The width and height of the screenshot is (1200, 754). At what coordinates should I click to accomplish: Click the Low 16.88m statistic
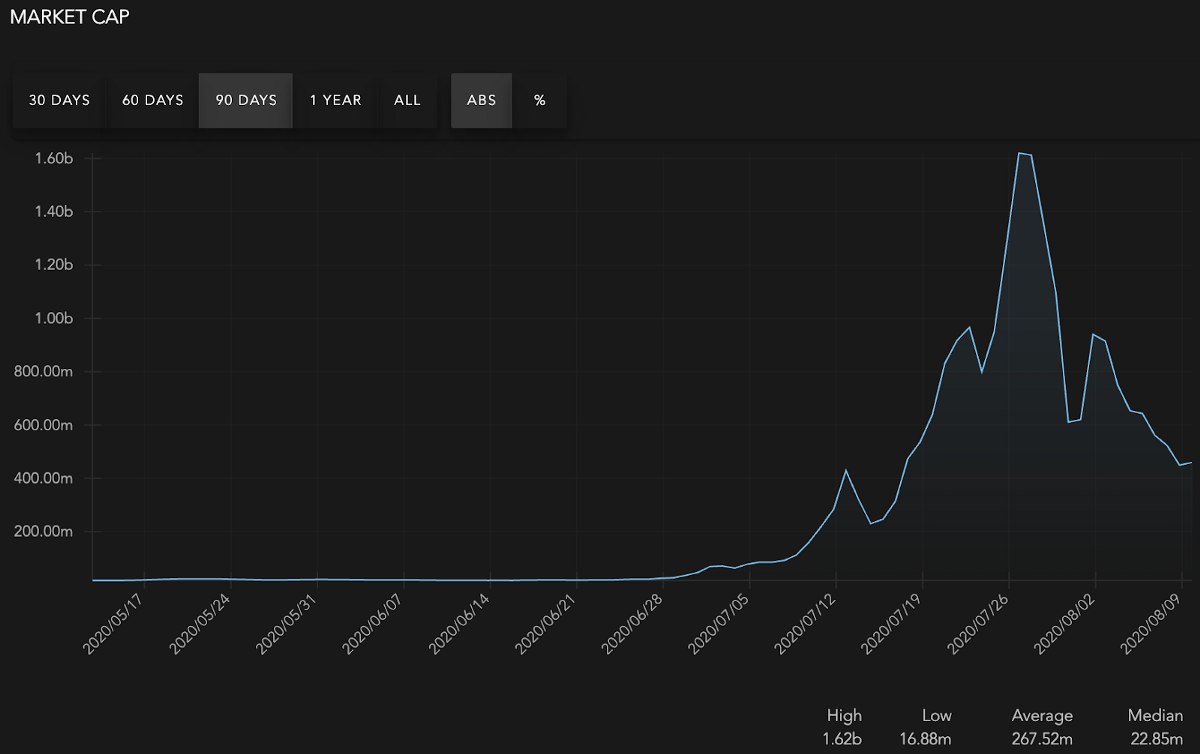[926, 727]
